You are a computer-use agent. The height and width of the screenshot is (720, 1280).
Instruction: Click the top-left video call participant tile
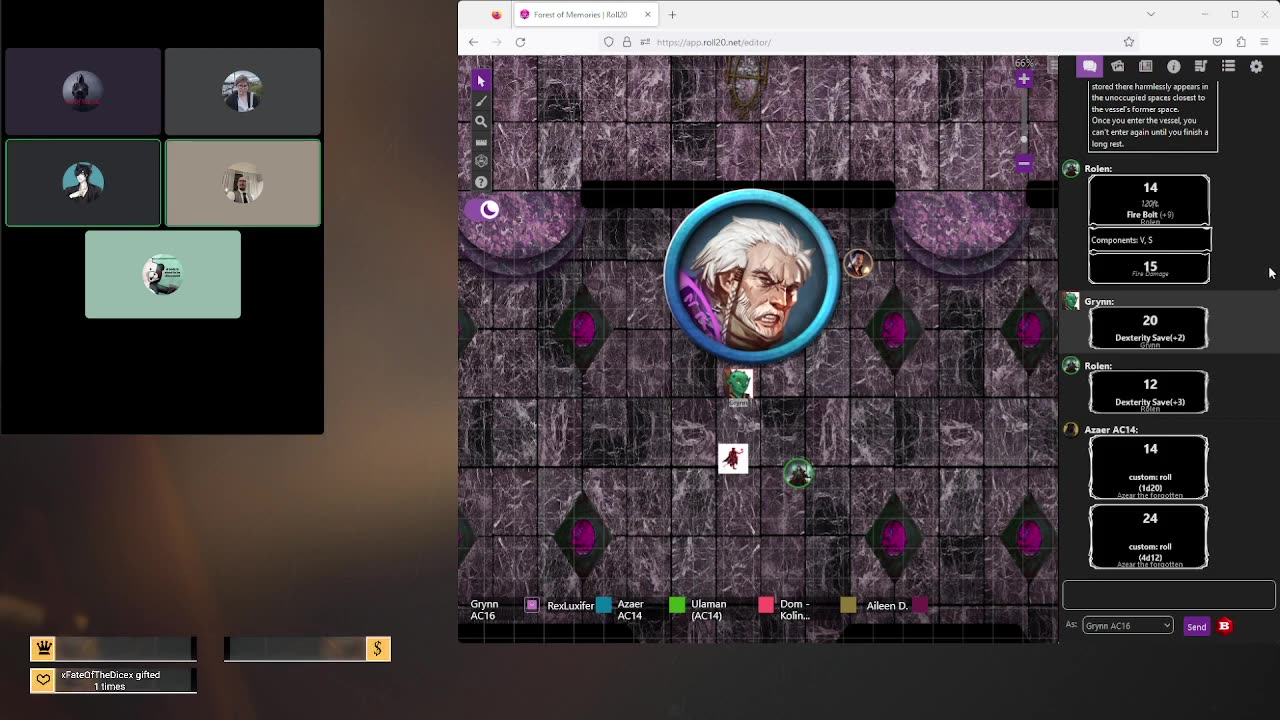pyautogui.click(x=83, y=91)
